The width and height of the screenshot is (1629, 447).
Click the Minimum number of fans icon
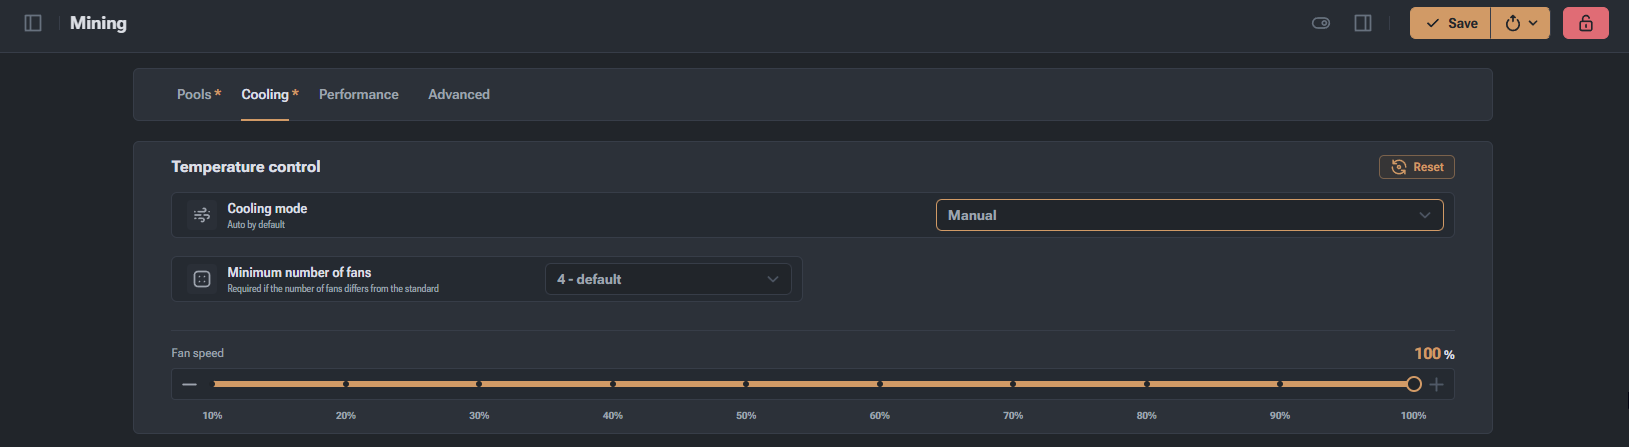tap(202, 279)
